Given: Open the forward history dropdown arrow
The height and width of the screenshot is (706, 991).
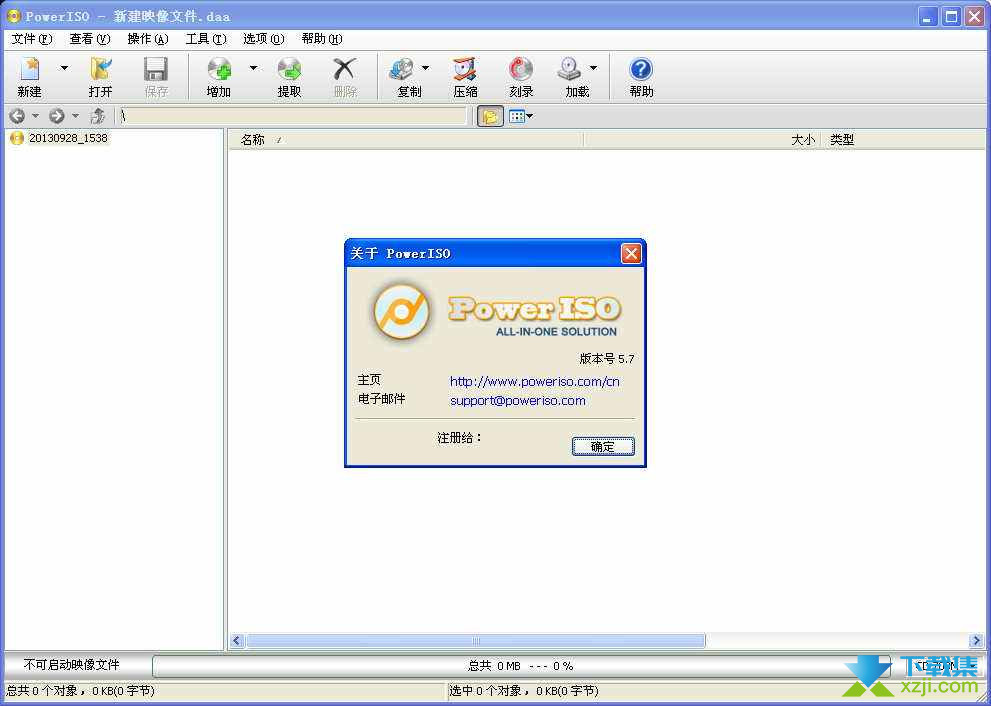Looking at the screenshot, I should [75, 116].
